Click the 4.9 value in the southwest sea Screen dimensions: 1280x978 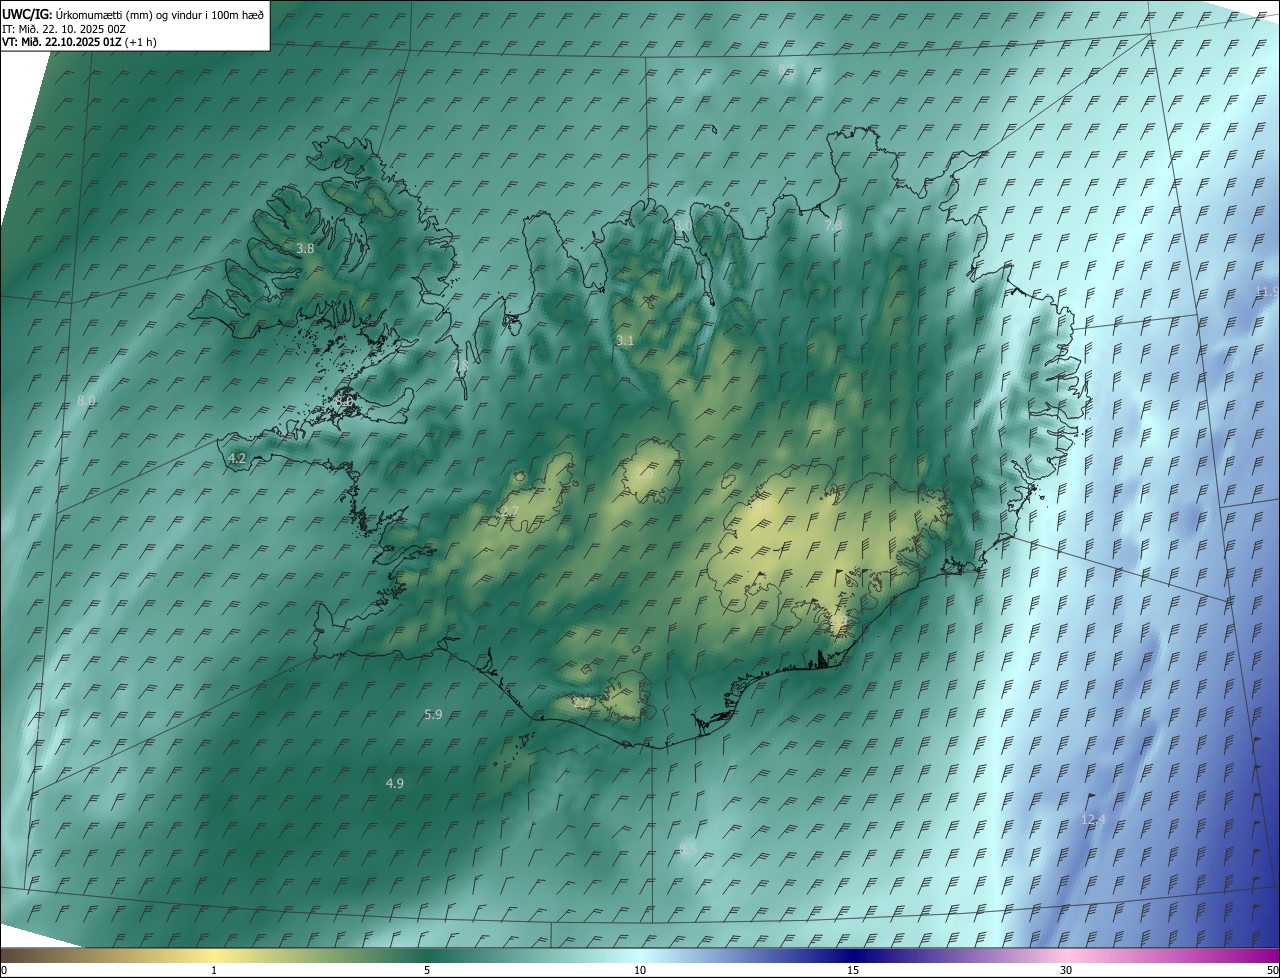pos(395,783)
